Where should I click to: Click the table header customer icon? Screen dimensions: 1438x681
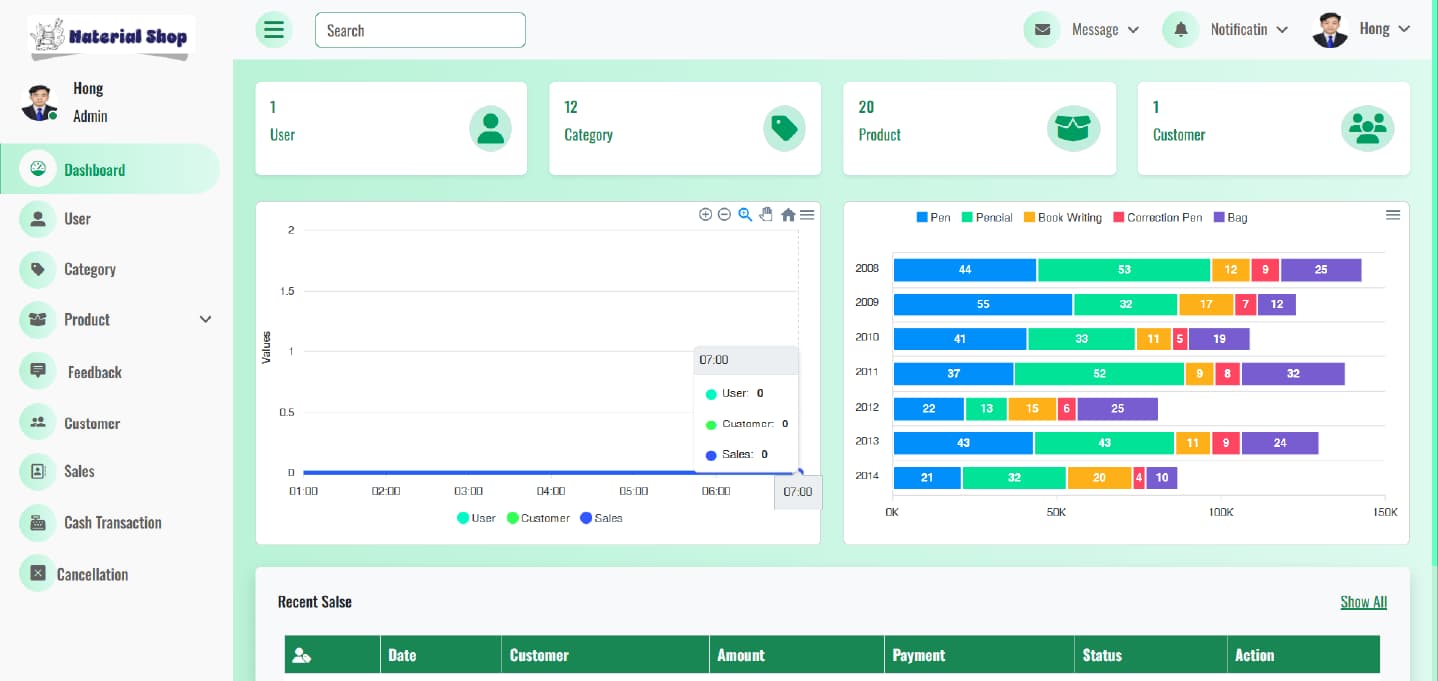coord(301,655)
